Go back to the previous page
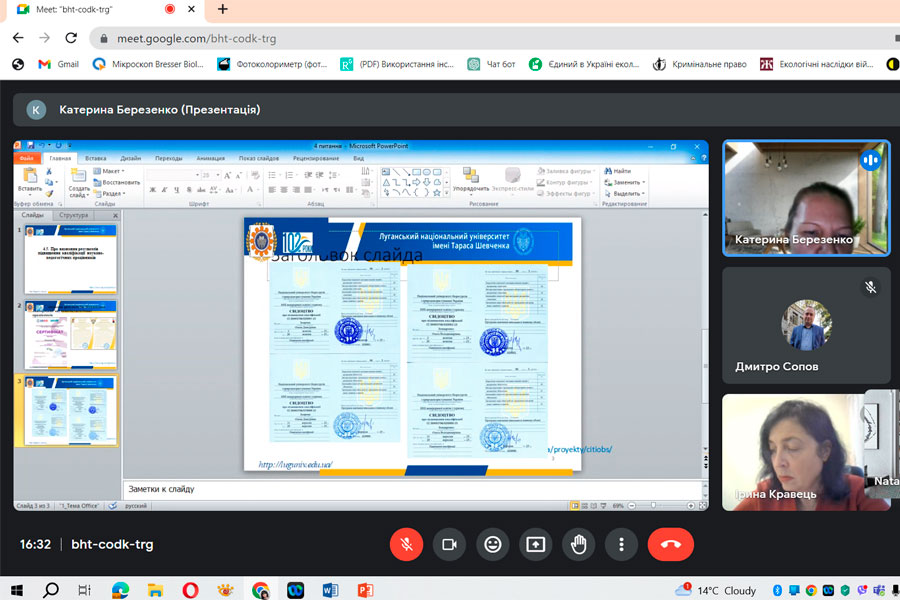This screenshot has width=900, height=600. (18, 38)
